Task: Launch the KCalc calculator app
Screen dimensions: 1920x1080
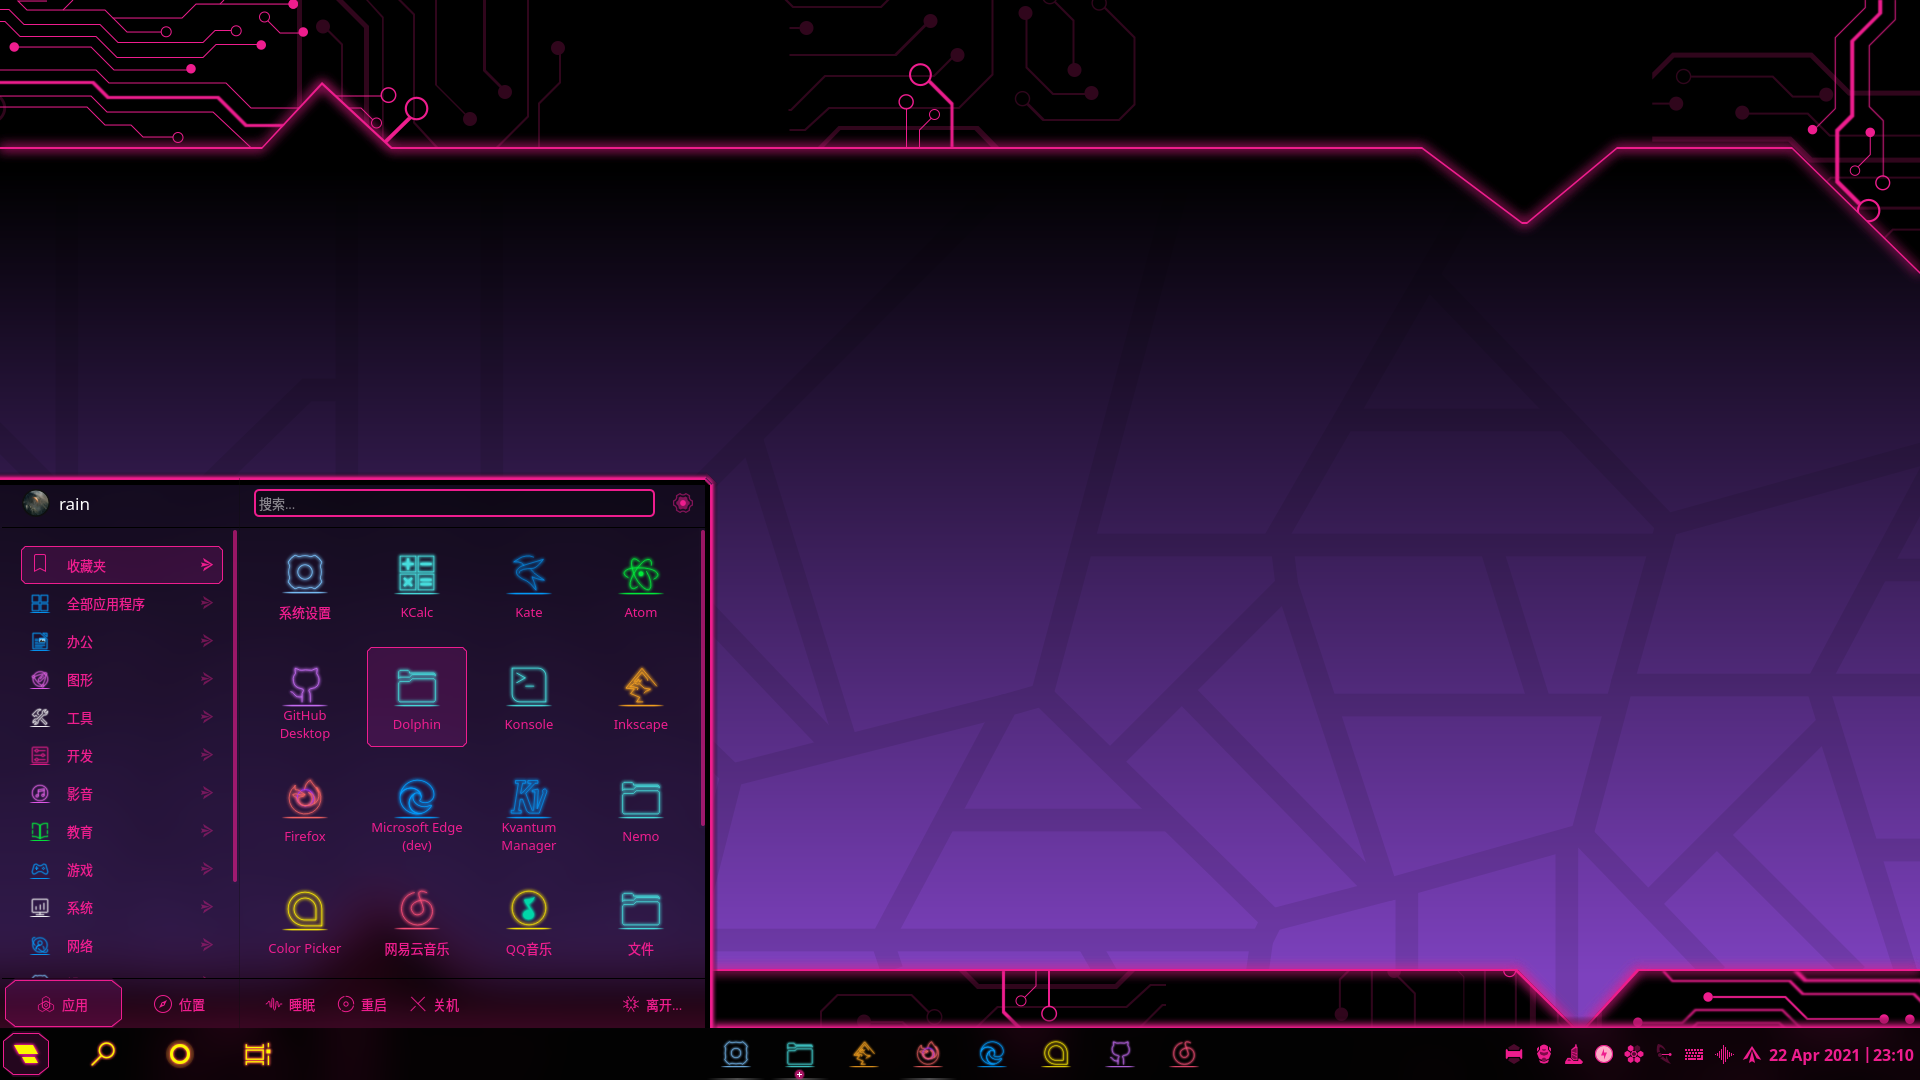Action: pos(417,585)
